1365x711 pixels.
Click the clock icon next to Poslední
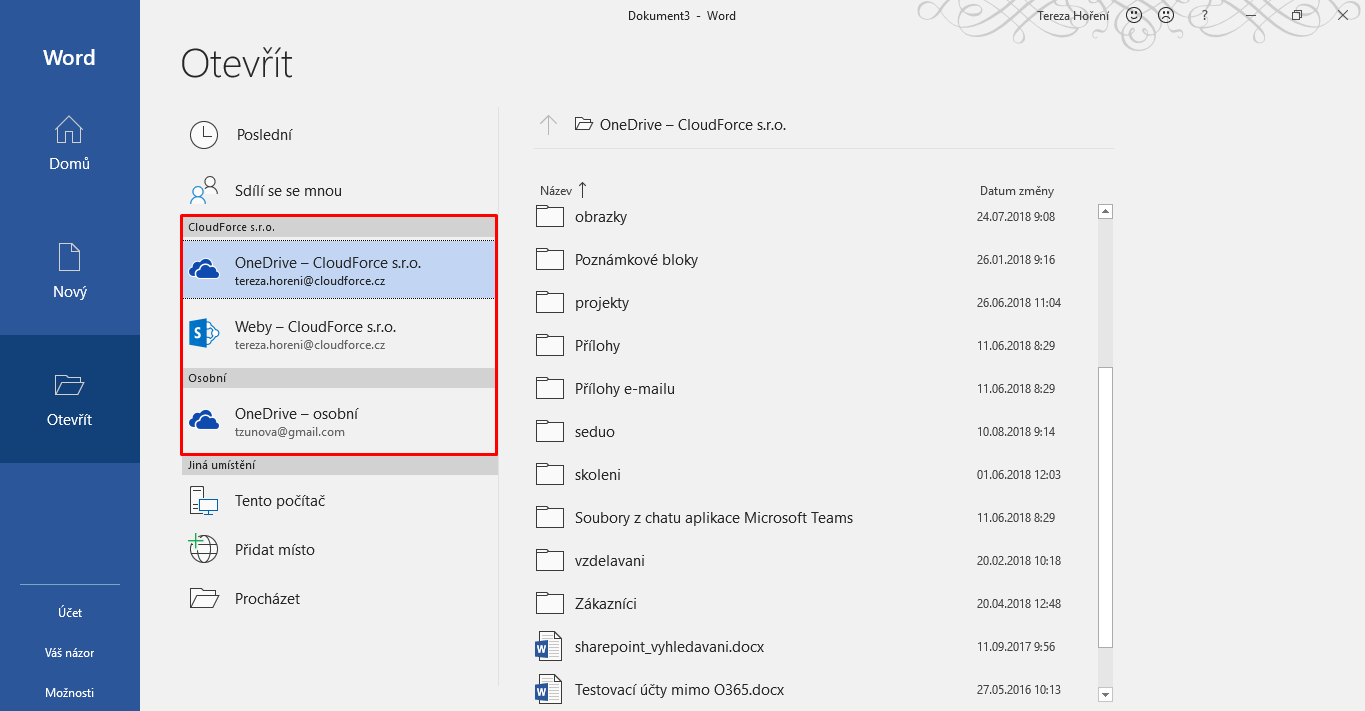click(x=204, y=135)
